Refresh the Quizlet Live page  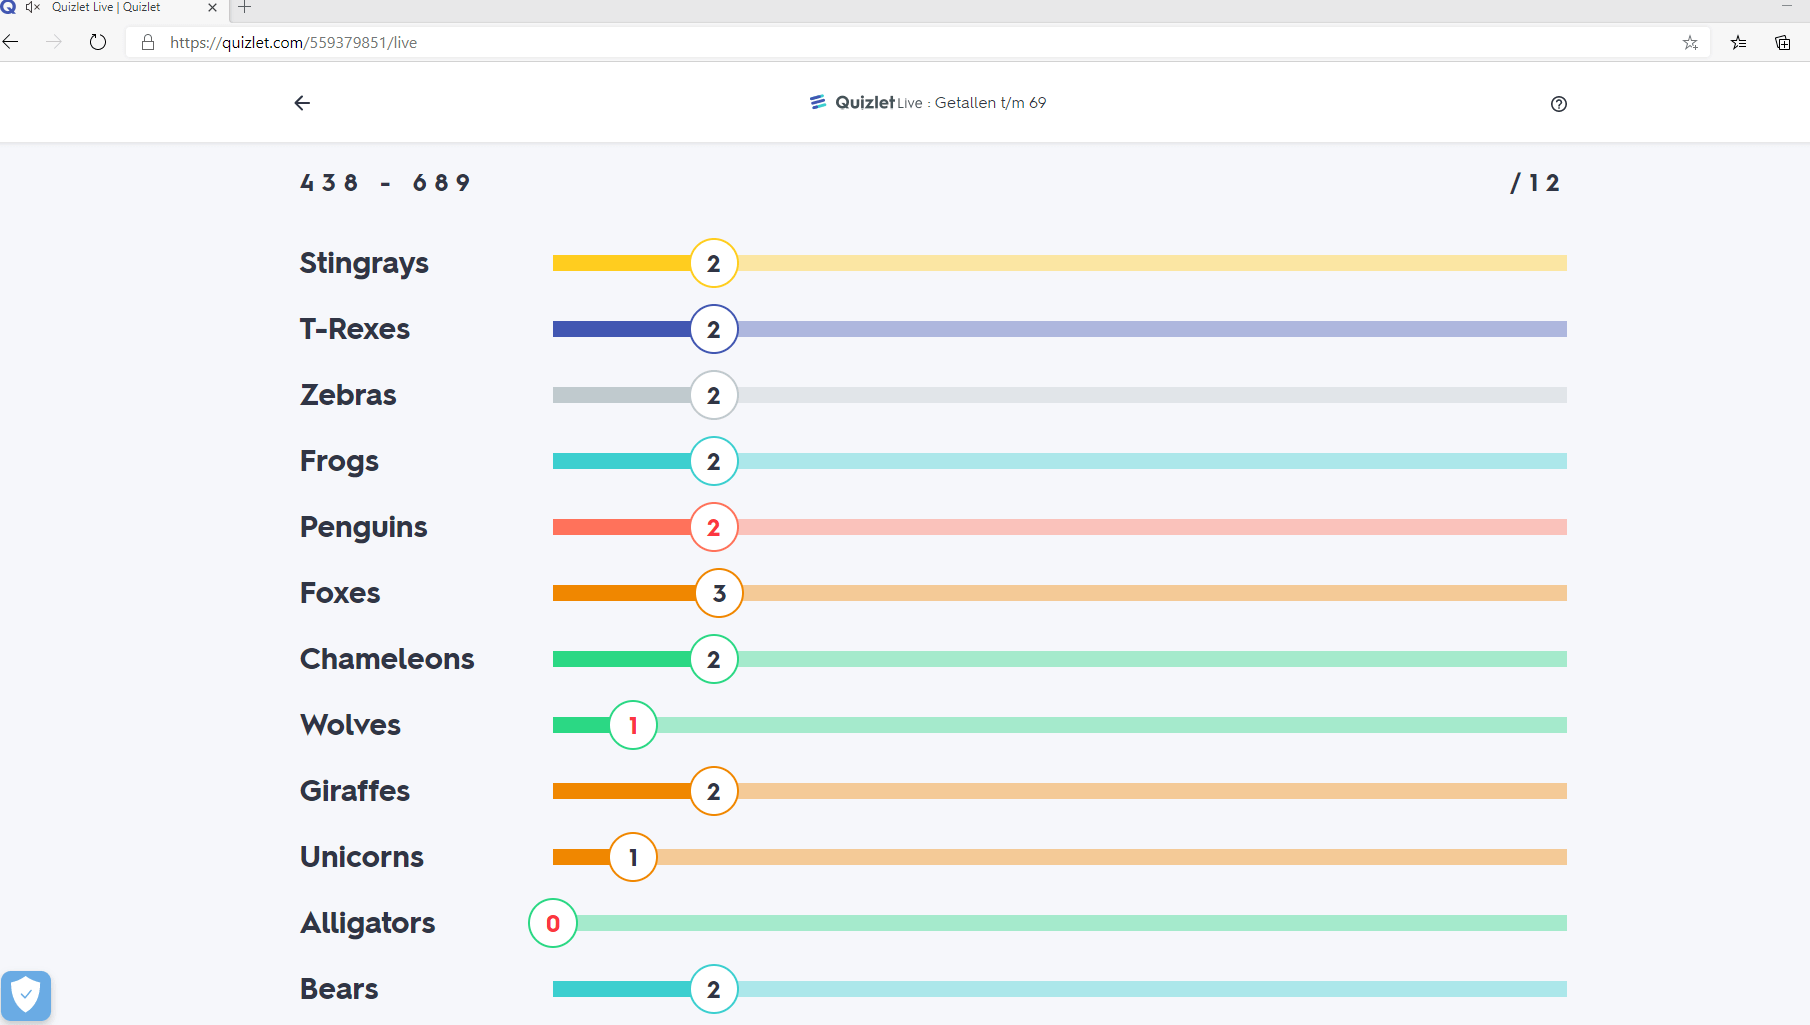click(98, 42)
